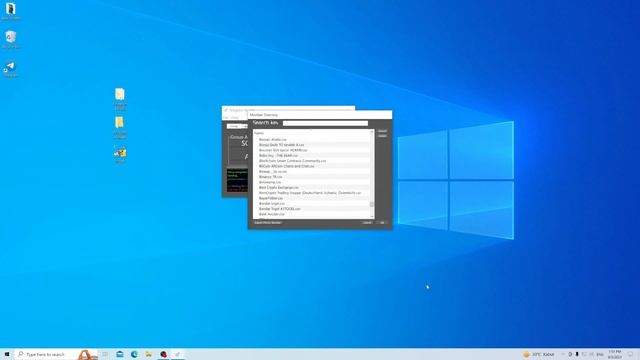Click the Export Phone Numbers button

(268, 223)
